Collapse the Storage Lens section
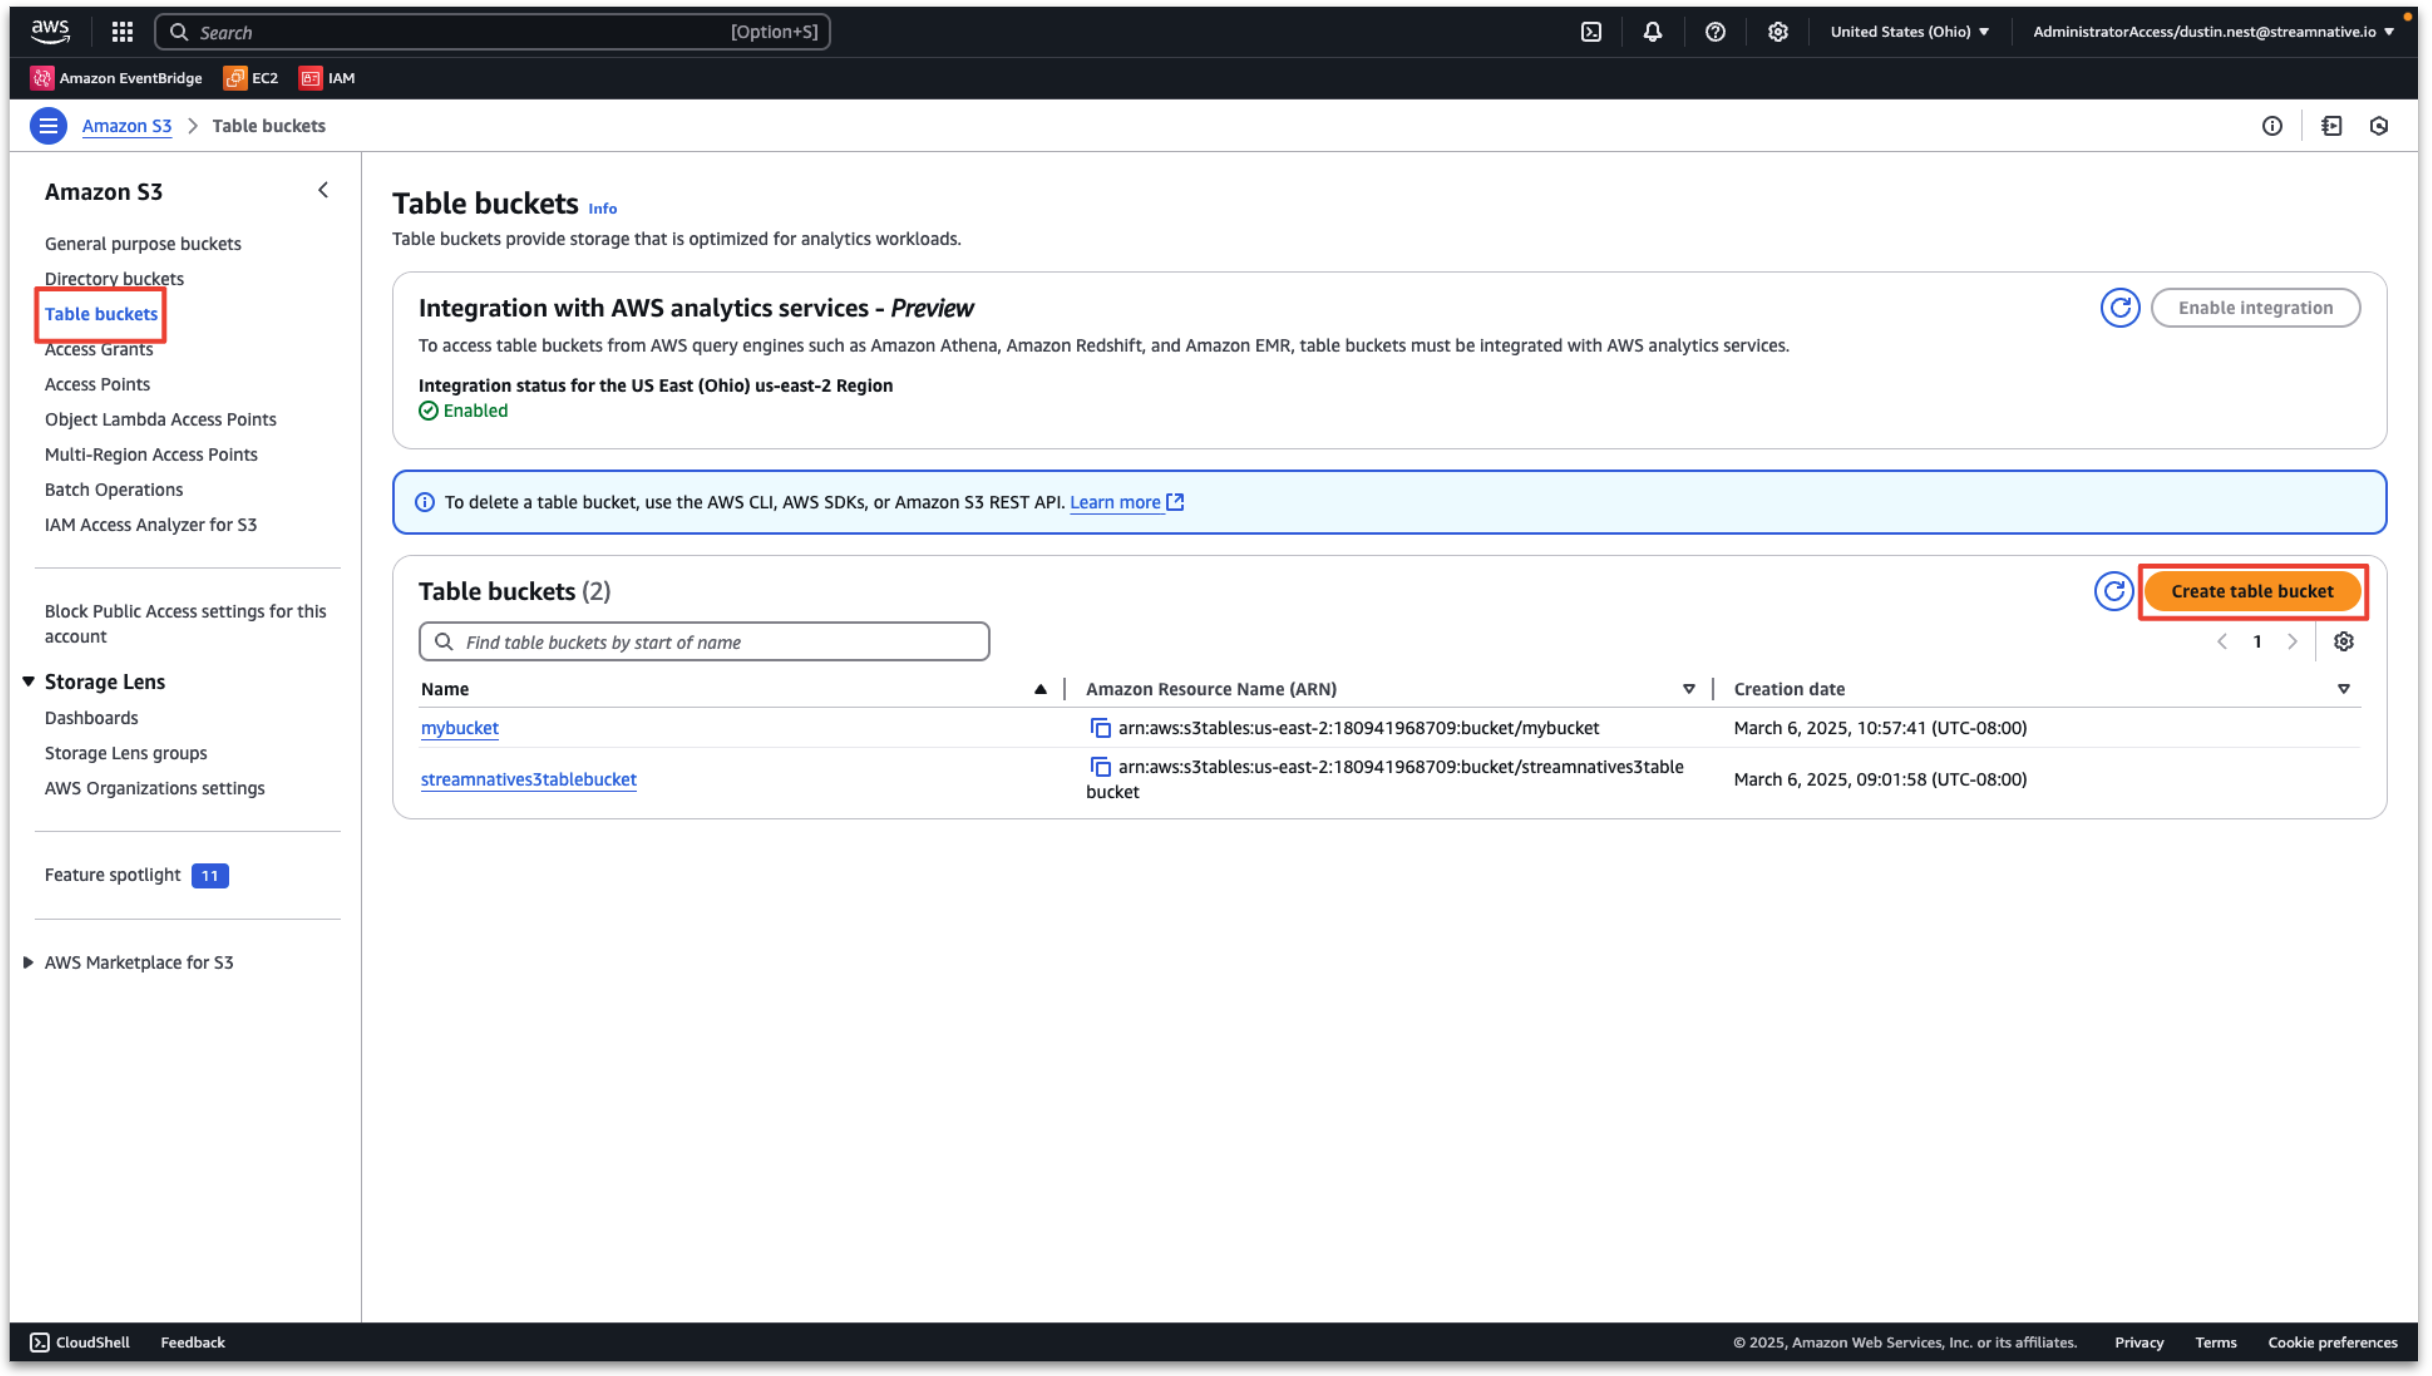 coord(29,682)
